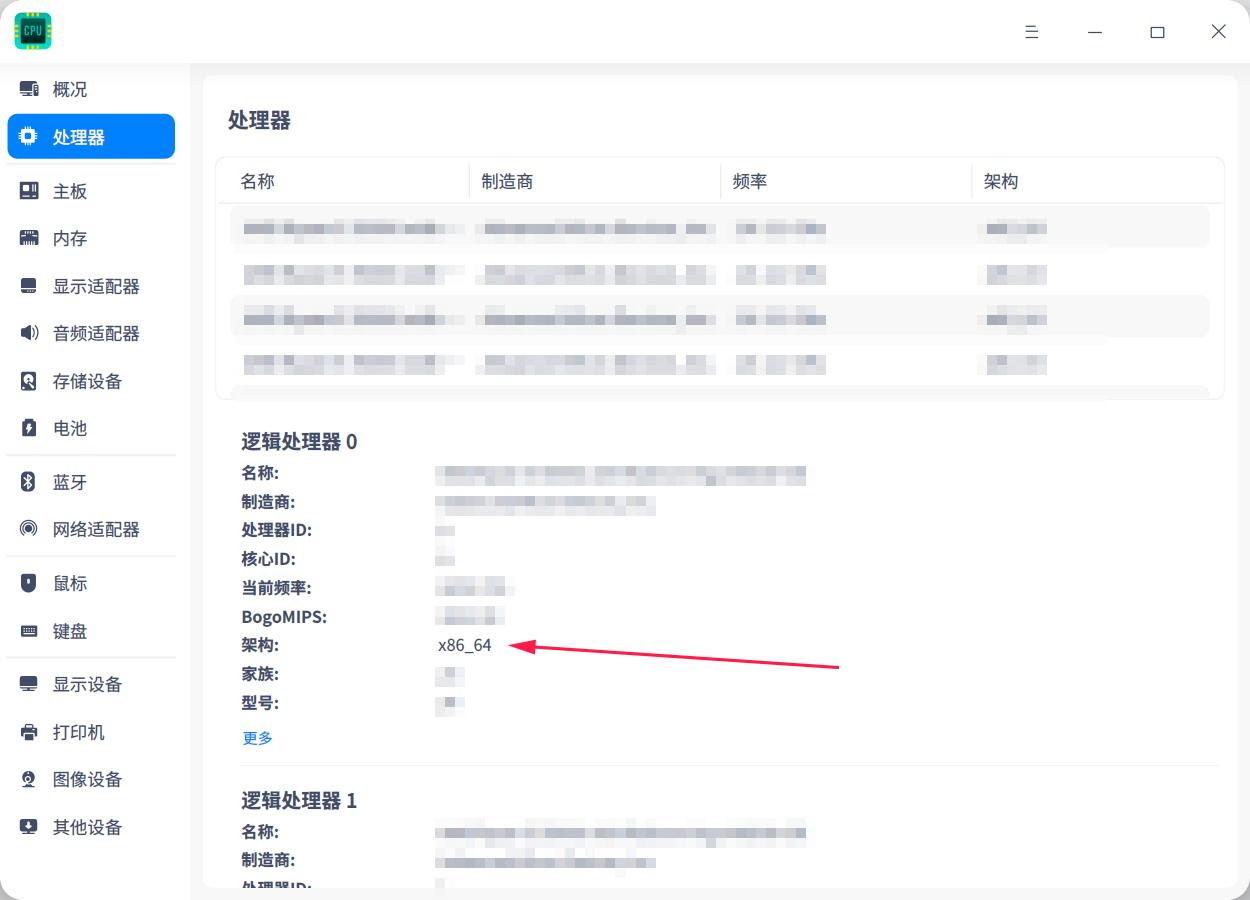The height and width of the screenshot is (900, 1250).
Task: Click the 键盘 sidebar entry
Action: coord(69,631)
